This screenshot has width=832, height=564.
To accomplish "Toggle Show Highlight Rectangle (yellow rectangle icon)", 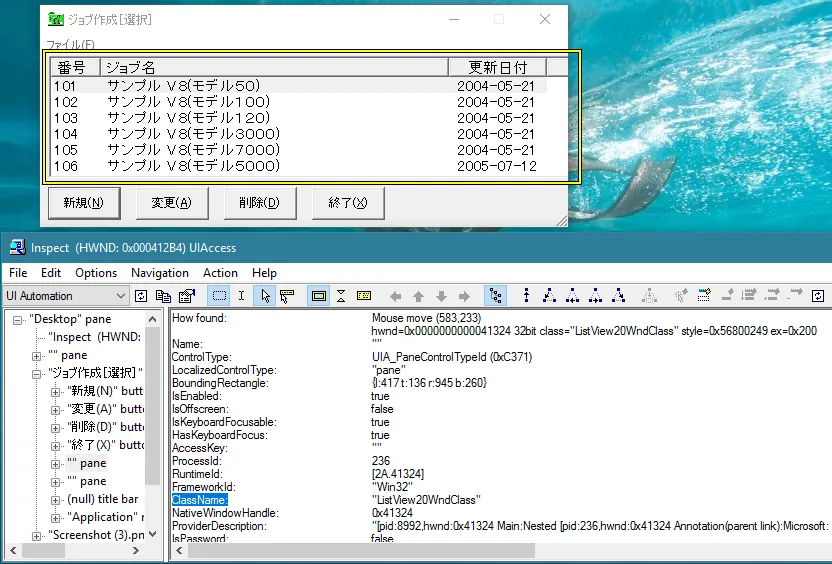I will tap(318, 296).
